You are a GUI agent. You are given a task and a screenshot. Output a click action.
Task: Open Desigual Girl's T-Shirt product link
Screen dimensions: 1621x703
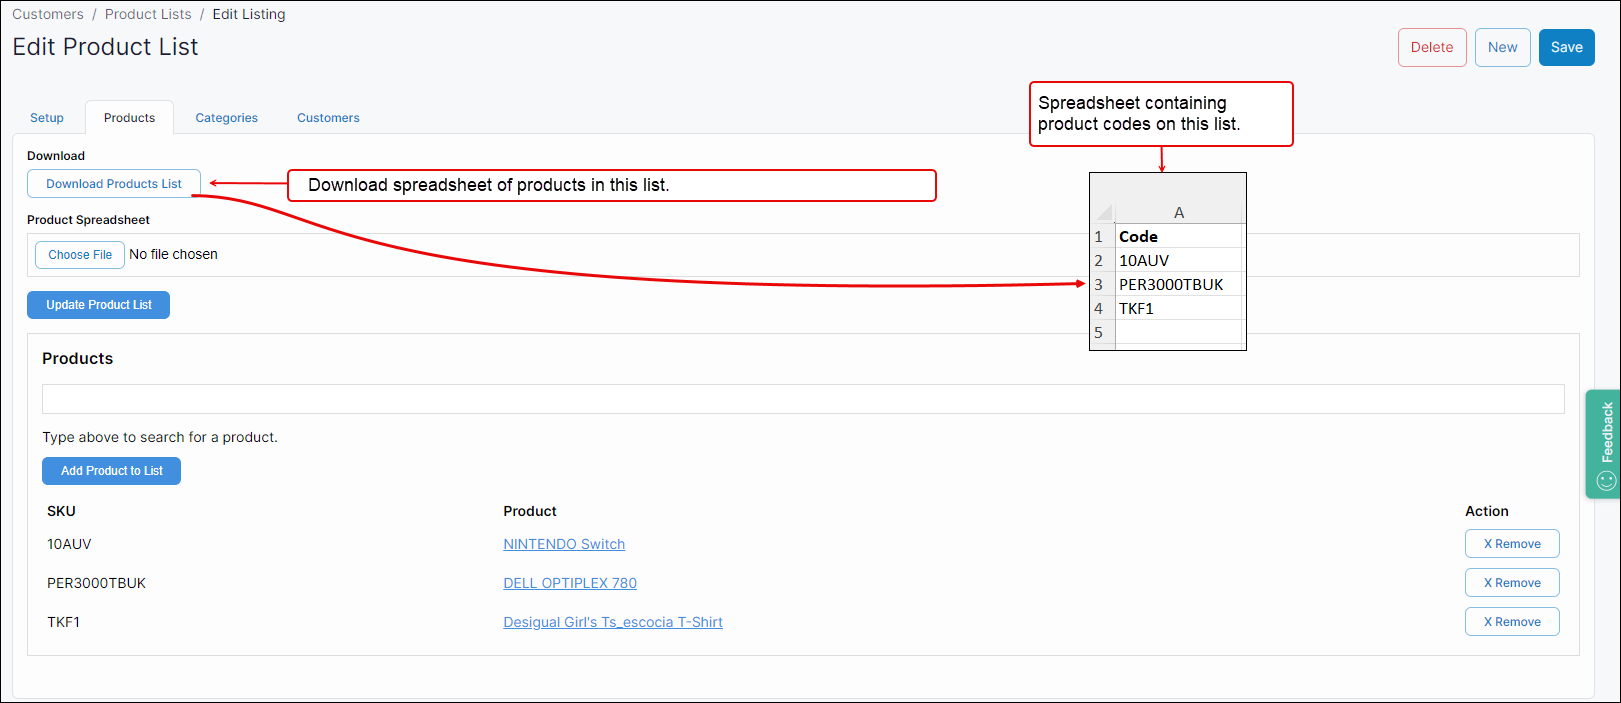click(612, 622)
